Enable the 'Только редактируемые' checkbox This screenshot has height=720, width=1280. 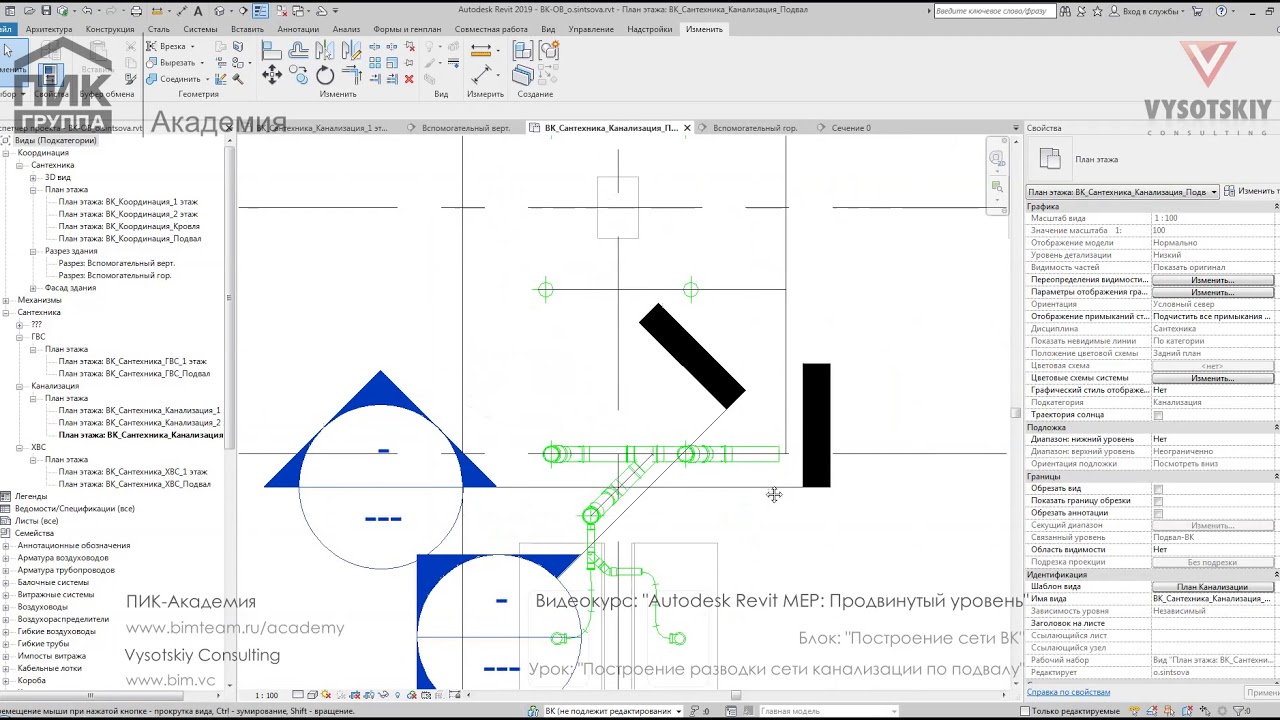pyautogui.click(x=1025, y=711)
